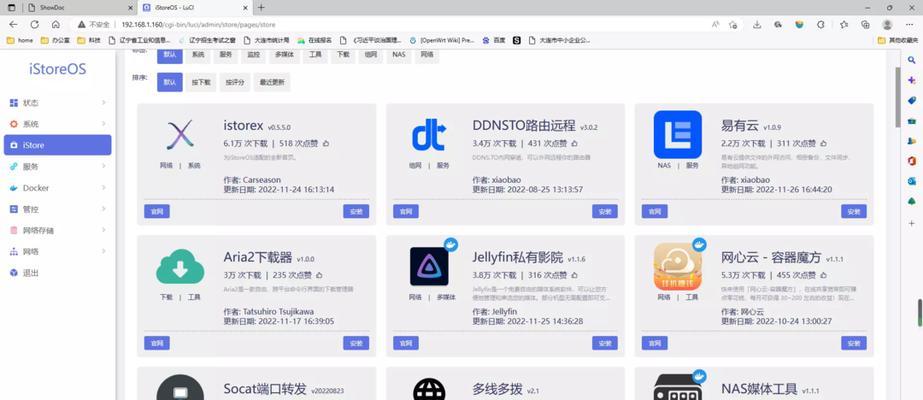Visit the 官网 link for 网心云 容器魔方
The image size is (923, 400).
[654, 343]
